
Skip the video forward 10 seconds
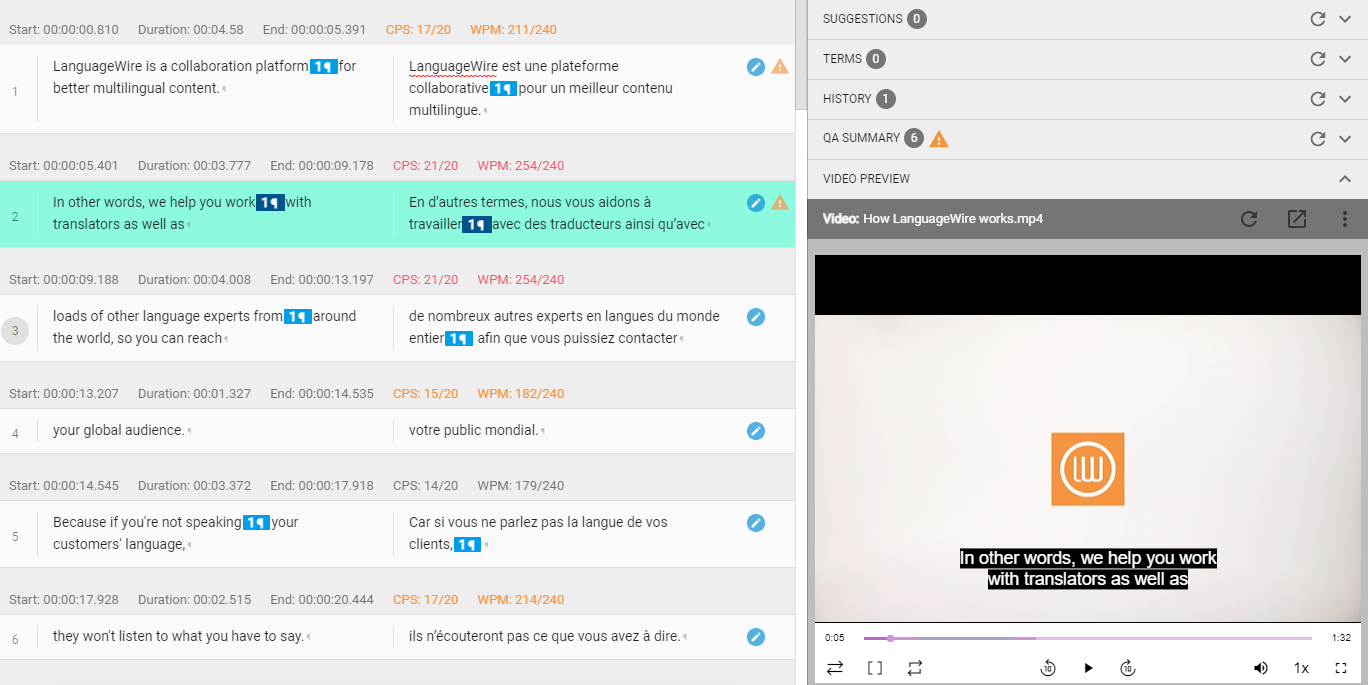pyautogui.click(x=1127, y=667)
